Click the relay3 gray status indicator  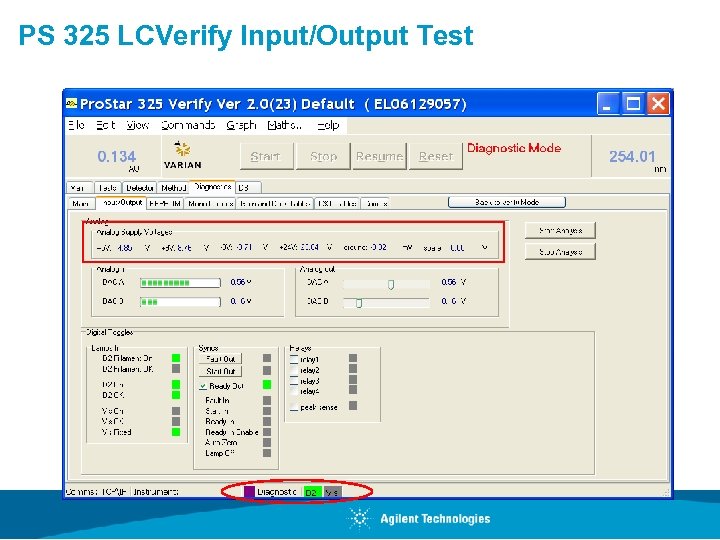353,380
